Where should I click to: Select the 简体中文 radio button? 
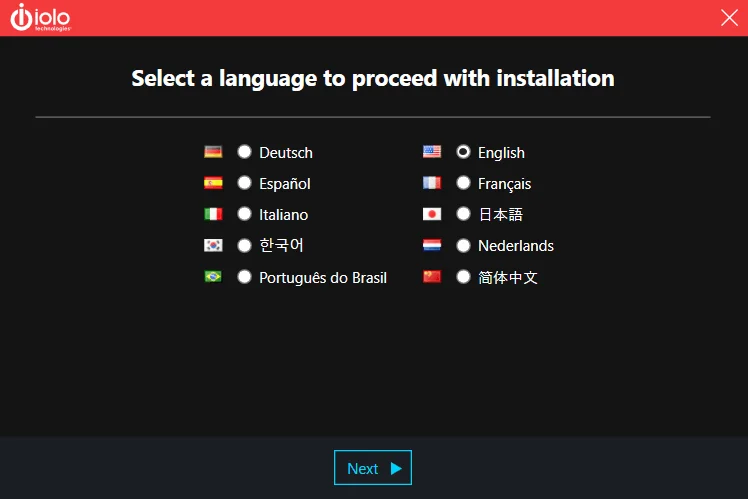point(463,277)
